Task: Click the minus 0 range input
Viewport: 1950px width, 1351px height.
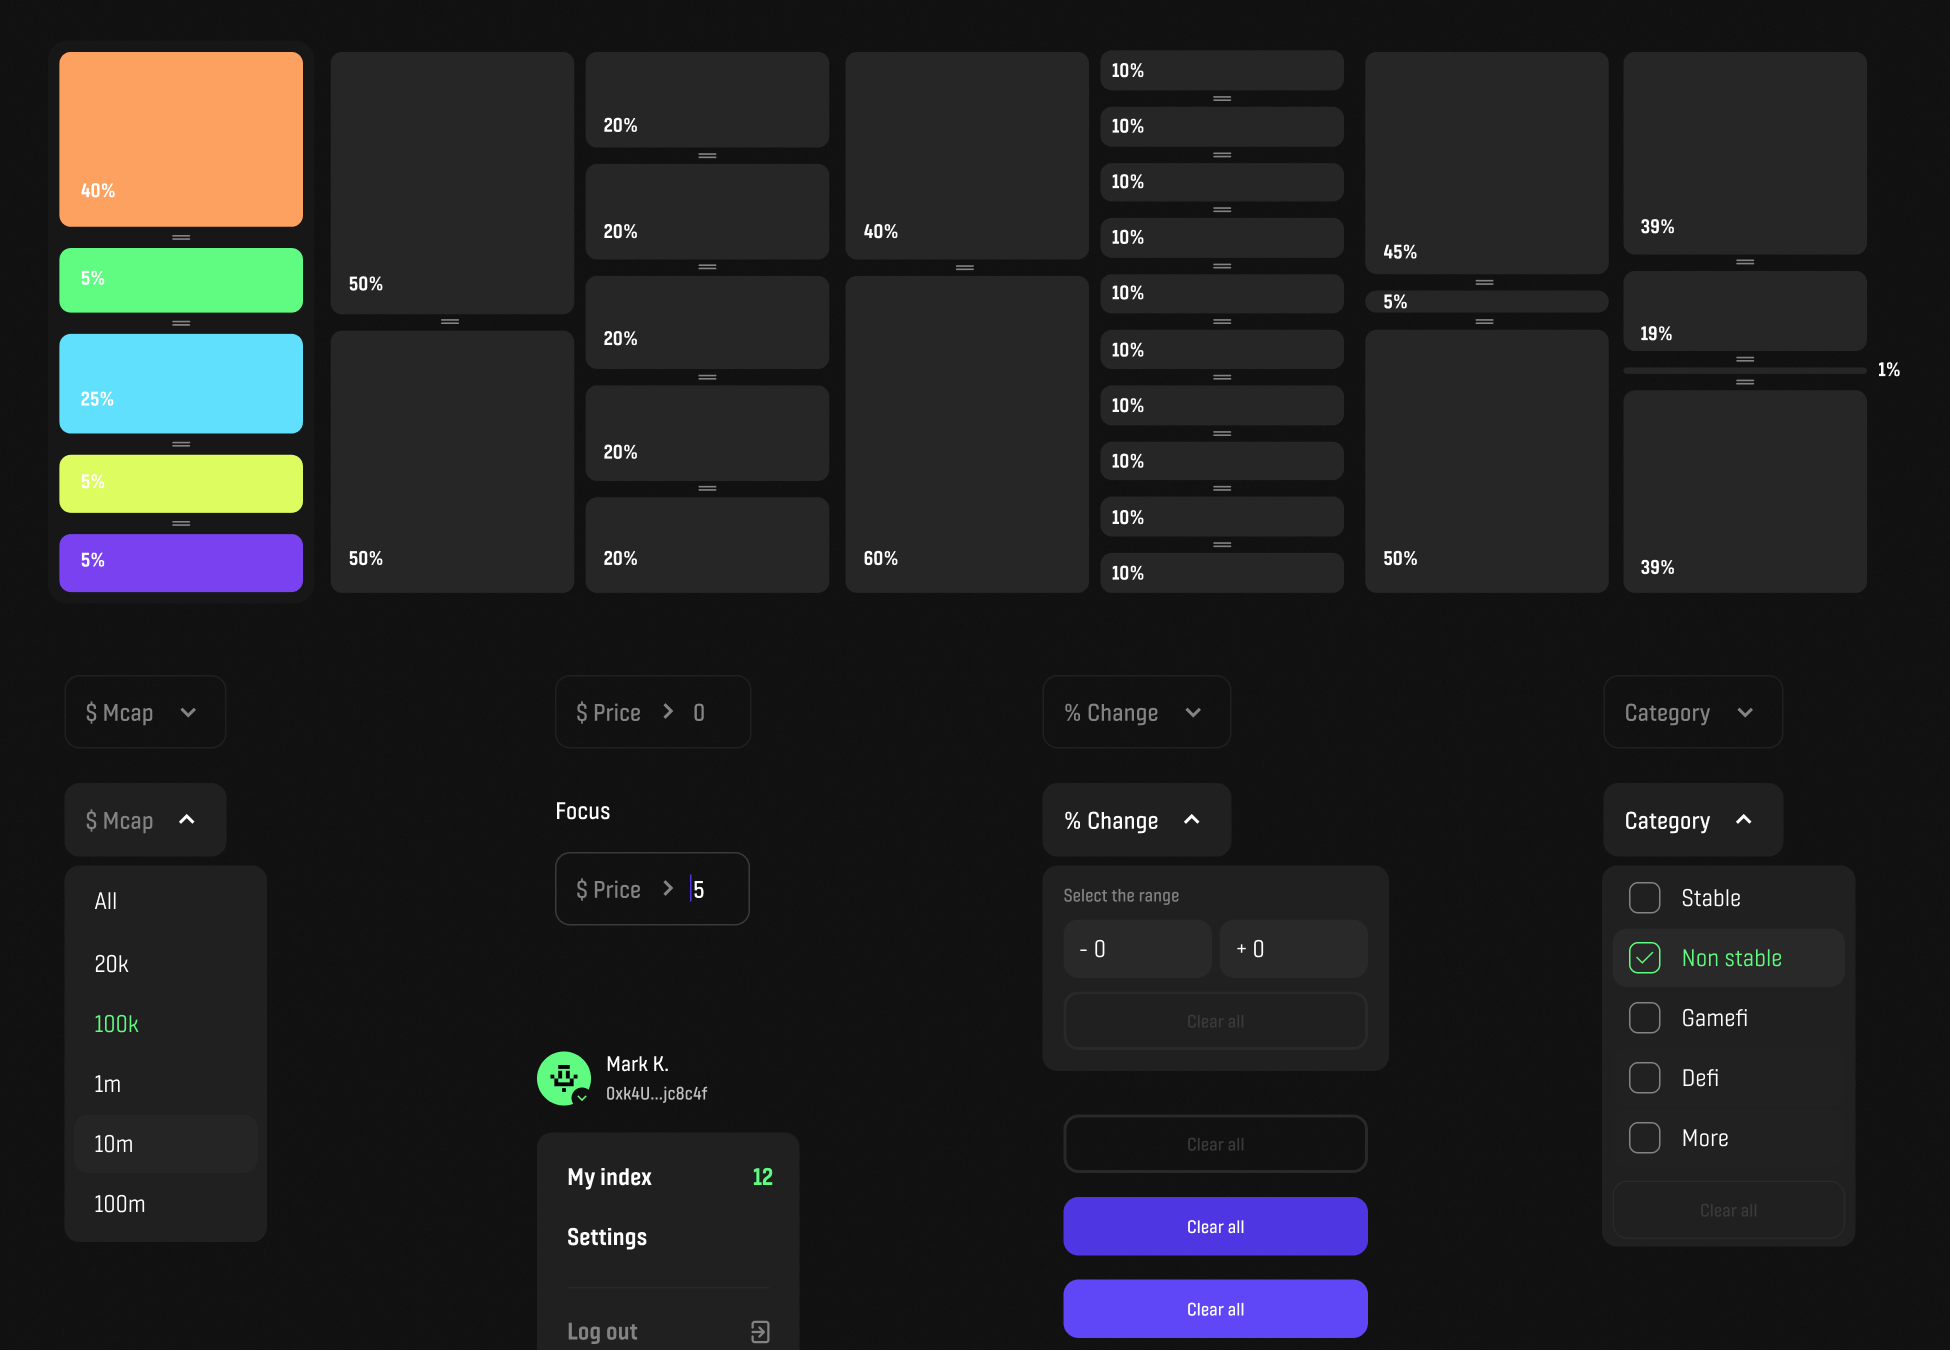Action: tap(1138, 949)
